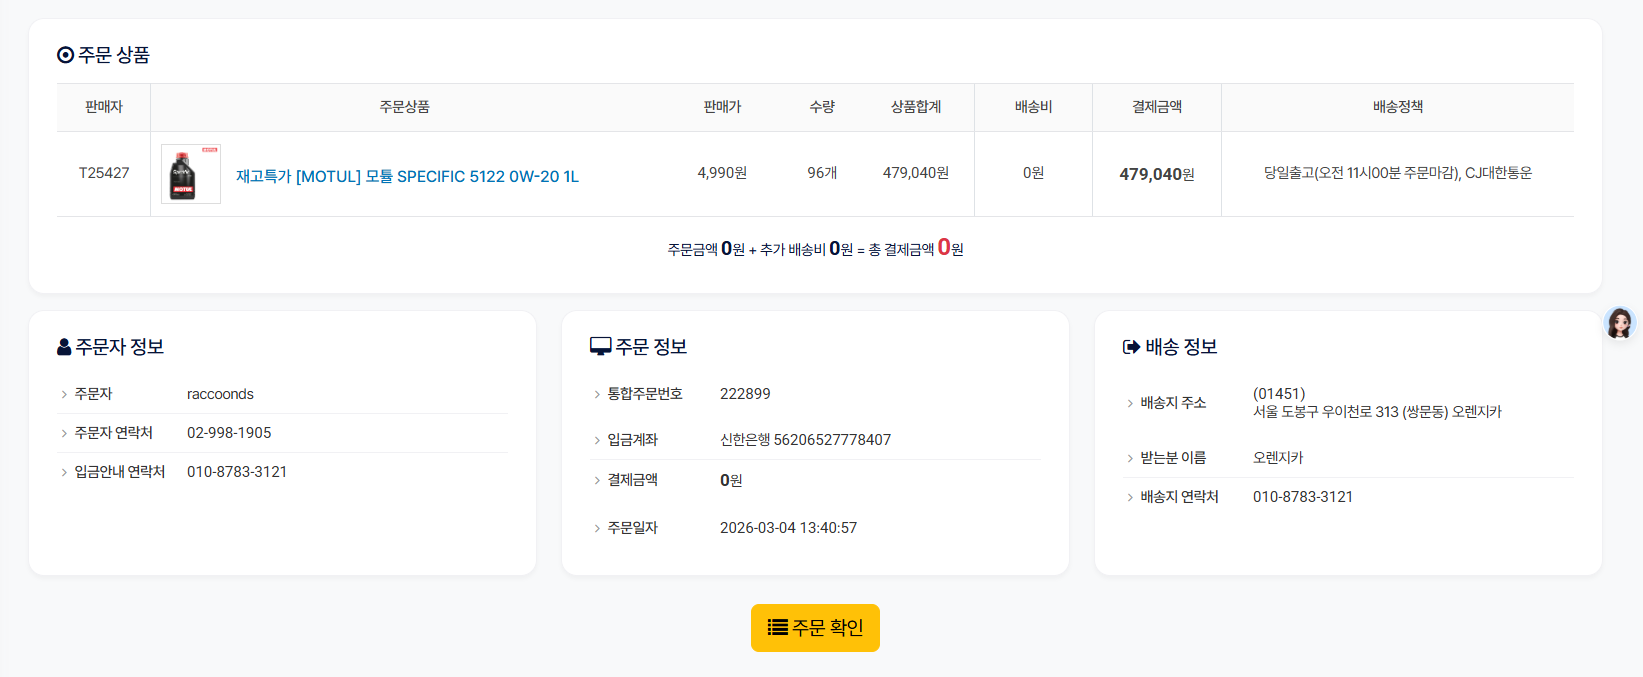Open the MOTUL SPECIFIC 5122 0W-20 product link

click(x=407, y=176)
